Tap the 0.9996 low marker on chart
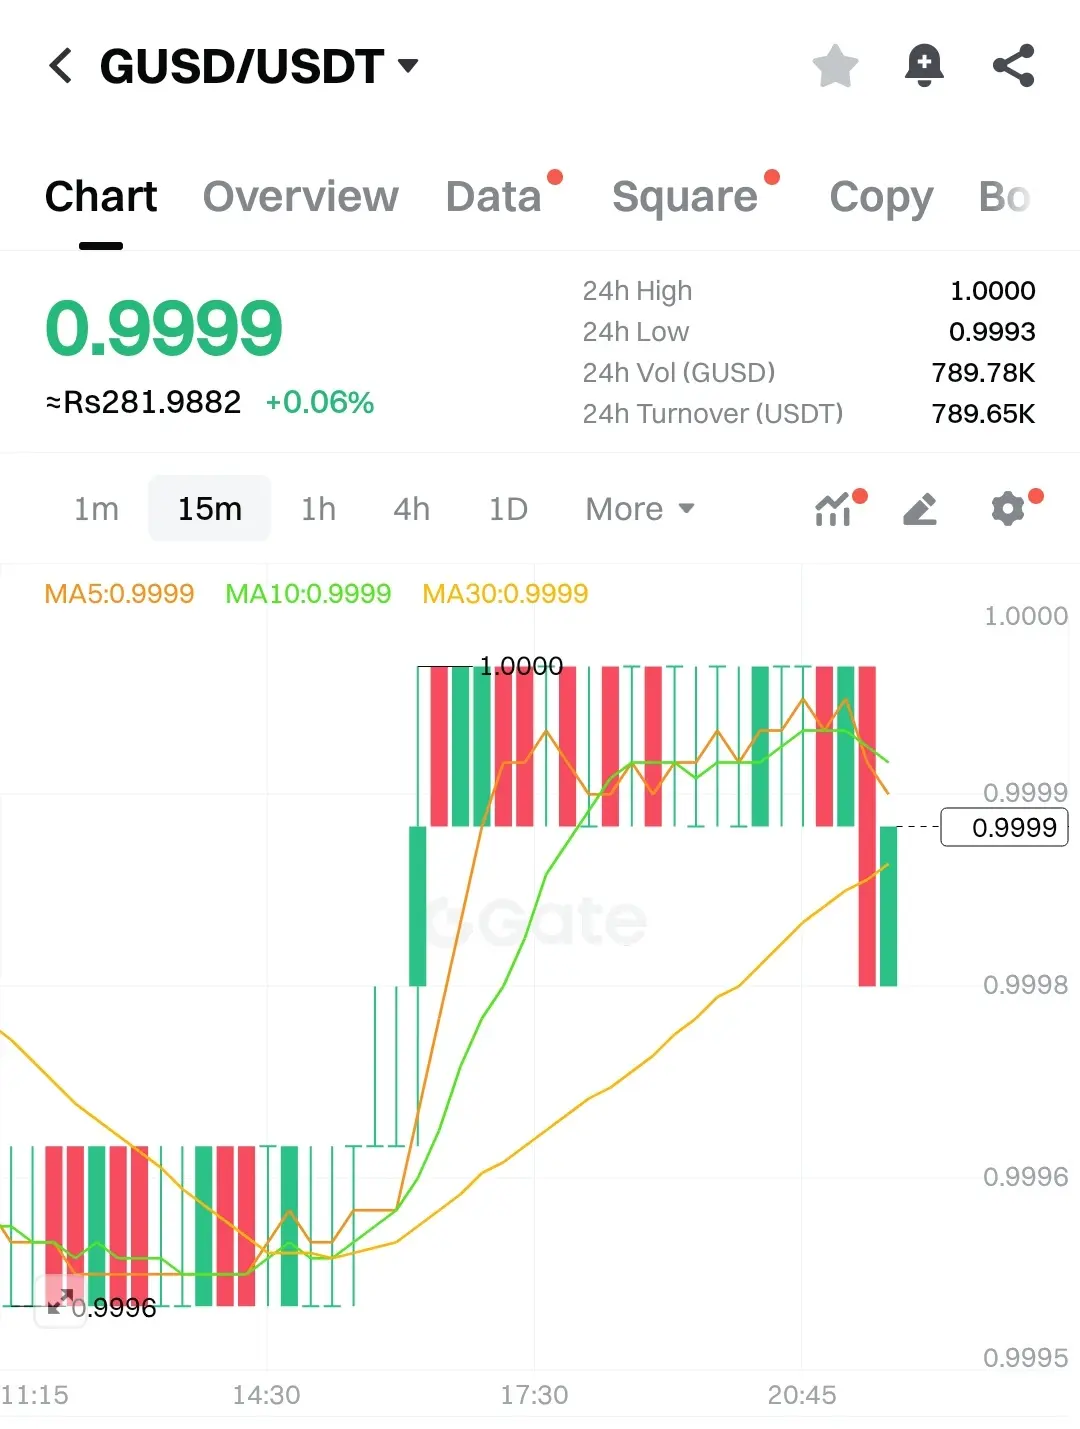Screen dimensions: 1080x1429 click(x=114, y=1308)
